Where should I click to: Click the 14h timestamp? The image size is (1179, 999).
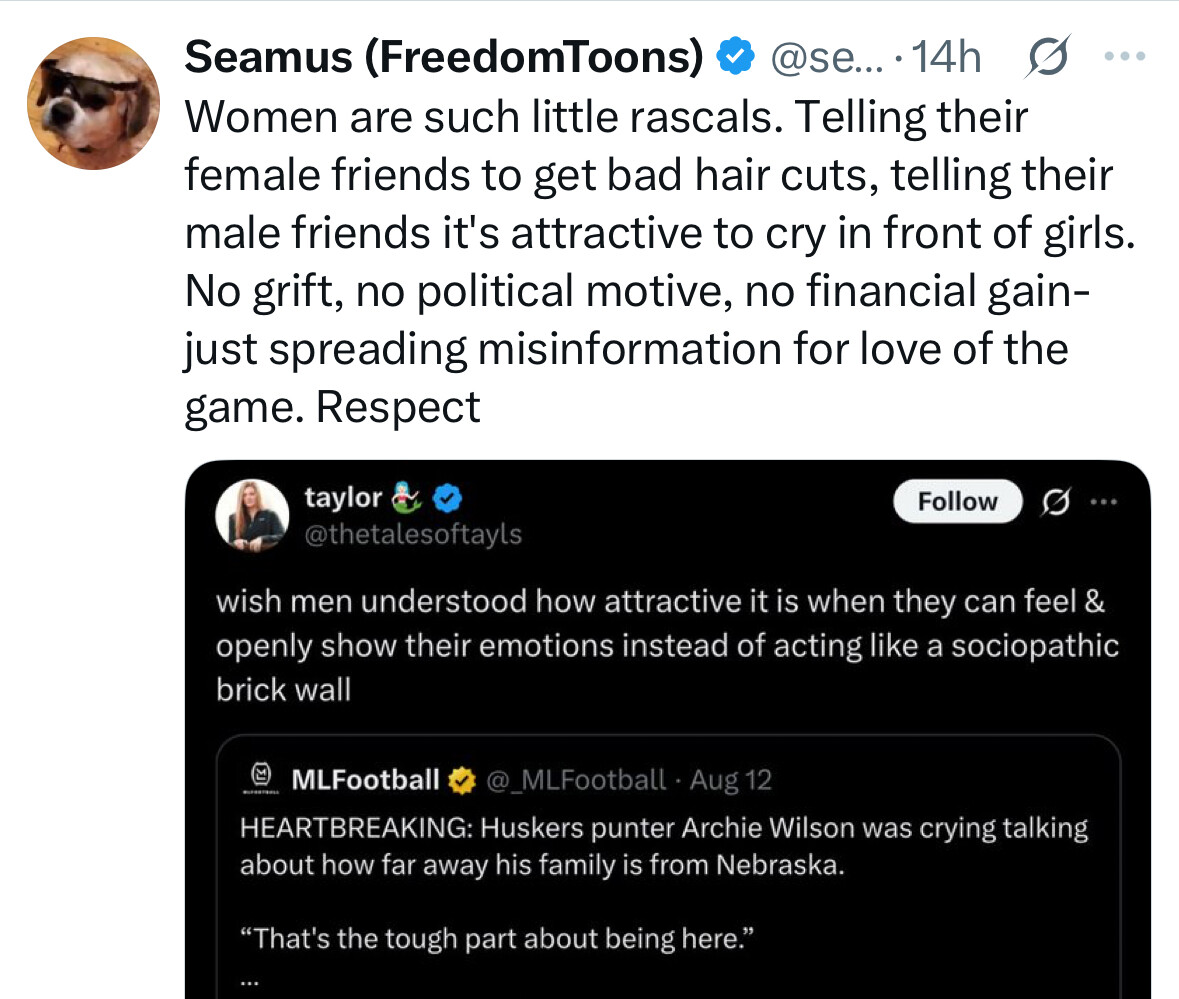947,59
